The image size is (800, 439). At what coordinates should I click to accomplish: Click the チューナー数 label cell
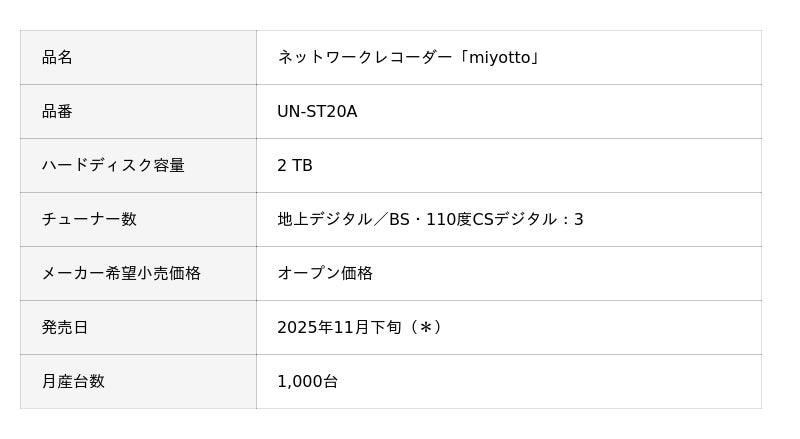[x=90, y=220]
